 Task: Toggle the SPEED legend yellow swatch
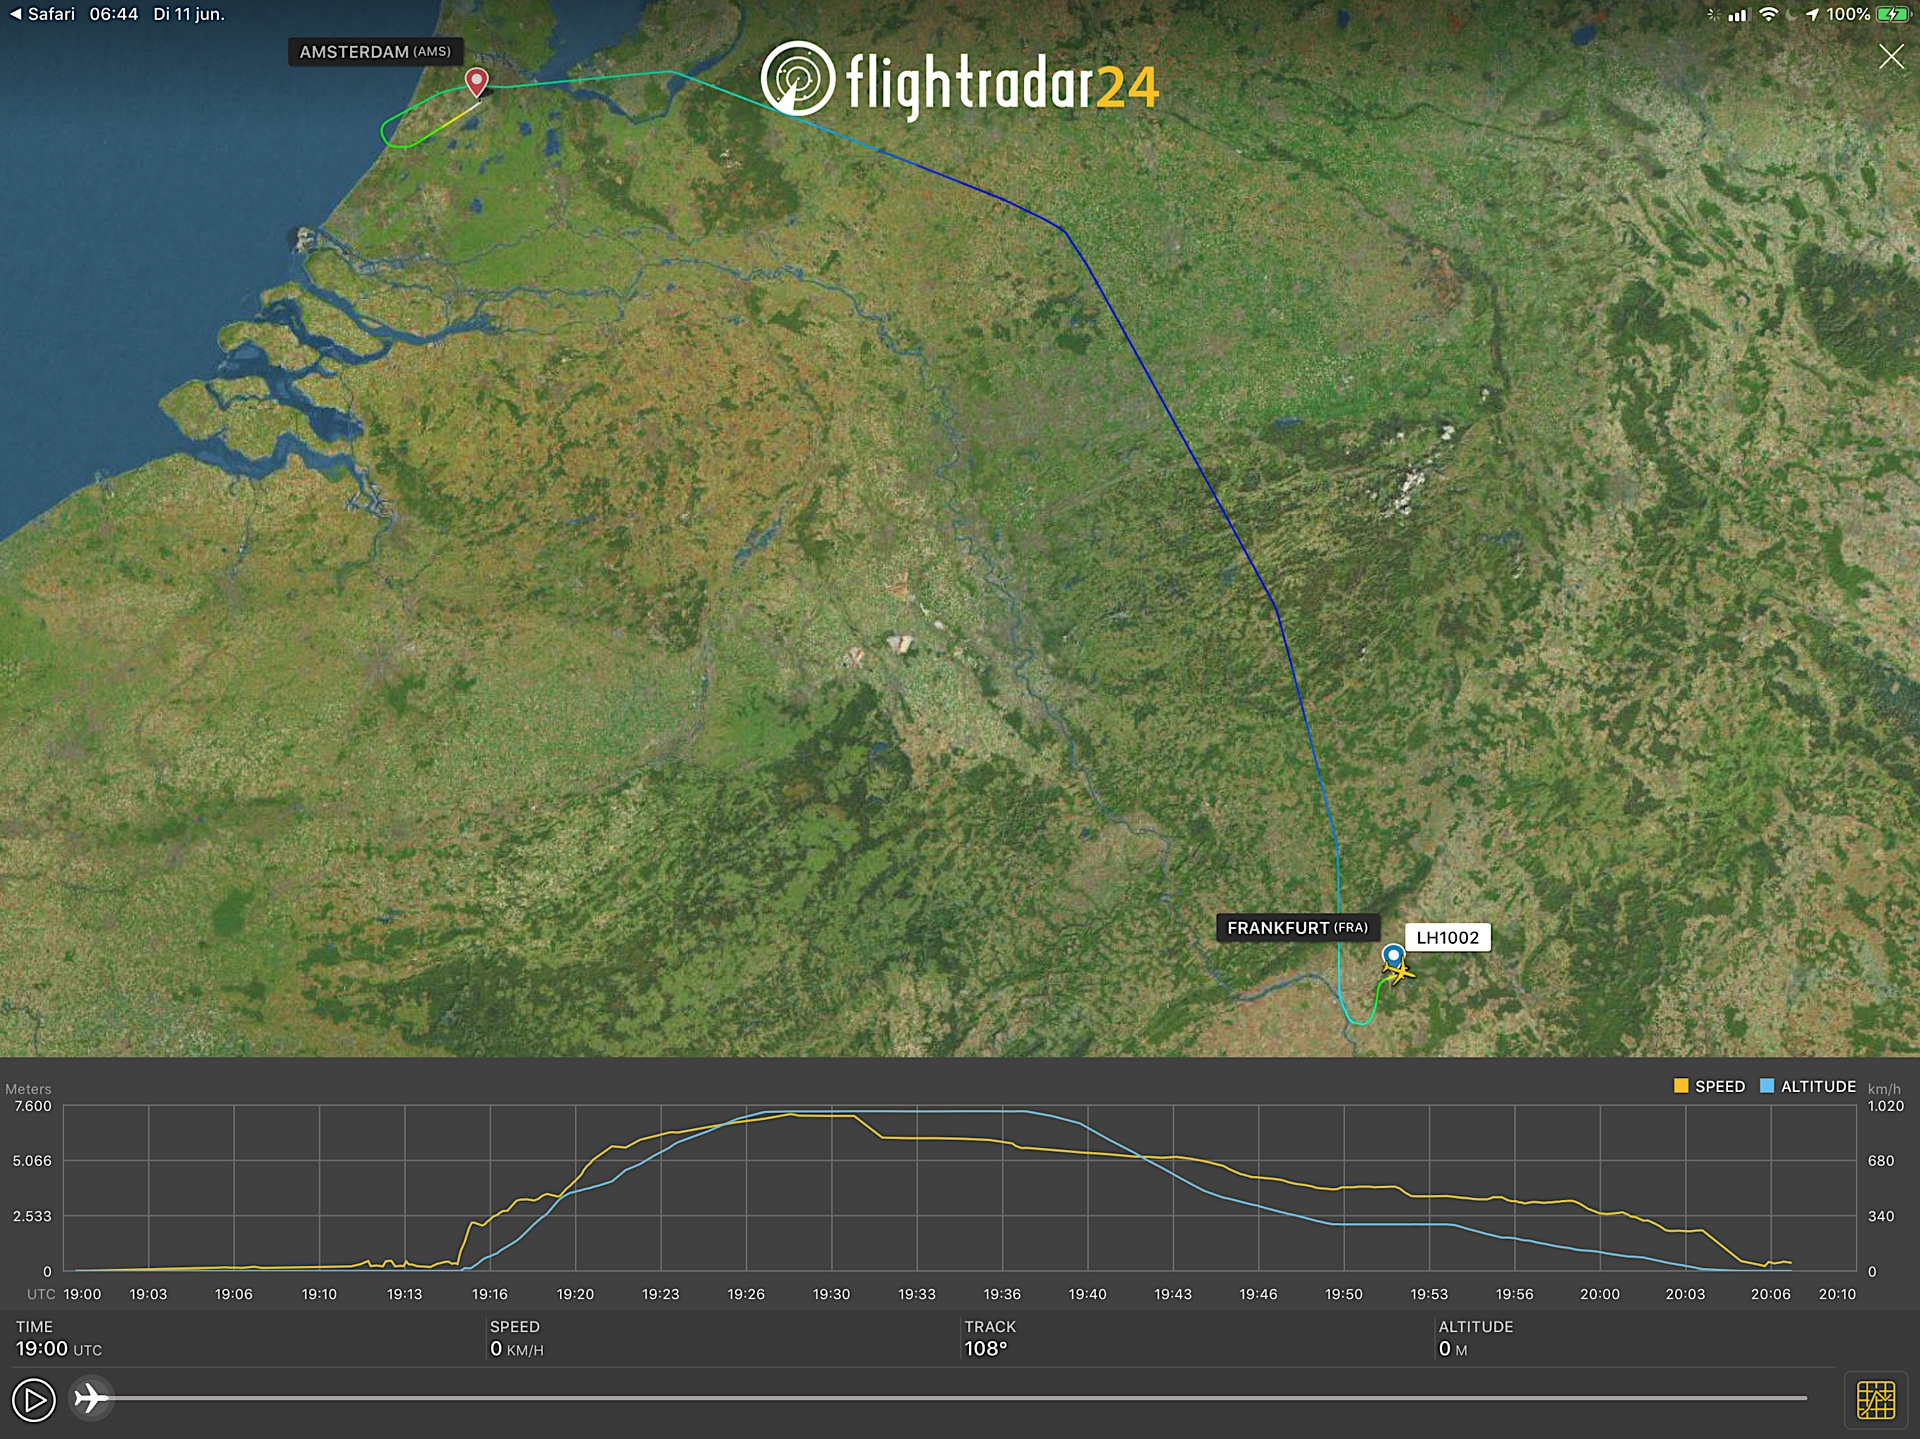1681,1086
